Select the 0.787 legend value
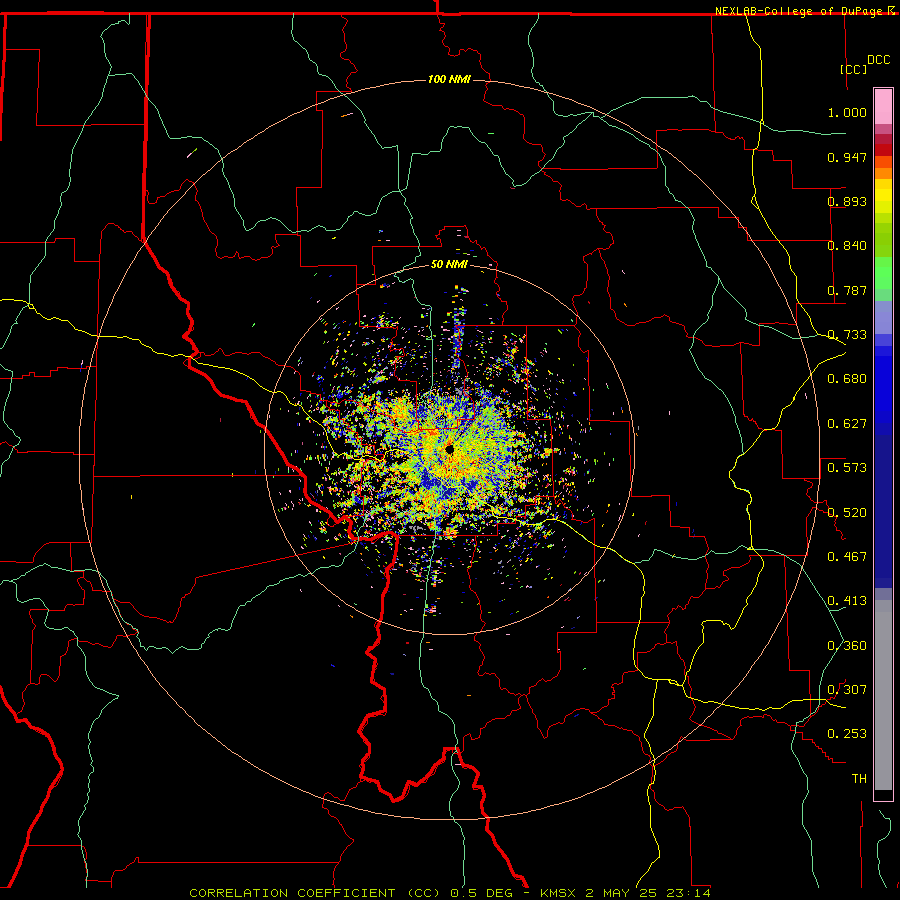 pos(847,290)
